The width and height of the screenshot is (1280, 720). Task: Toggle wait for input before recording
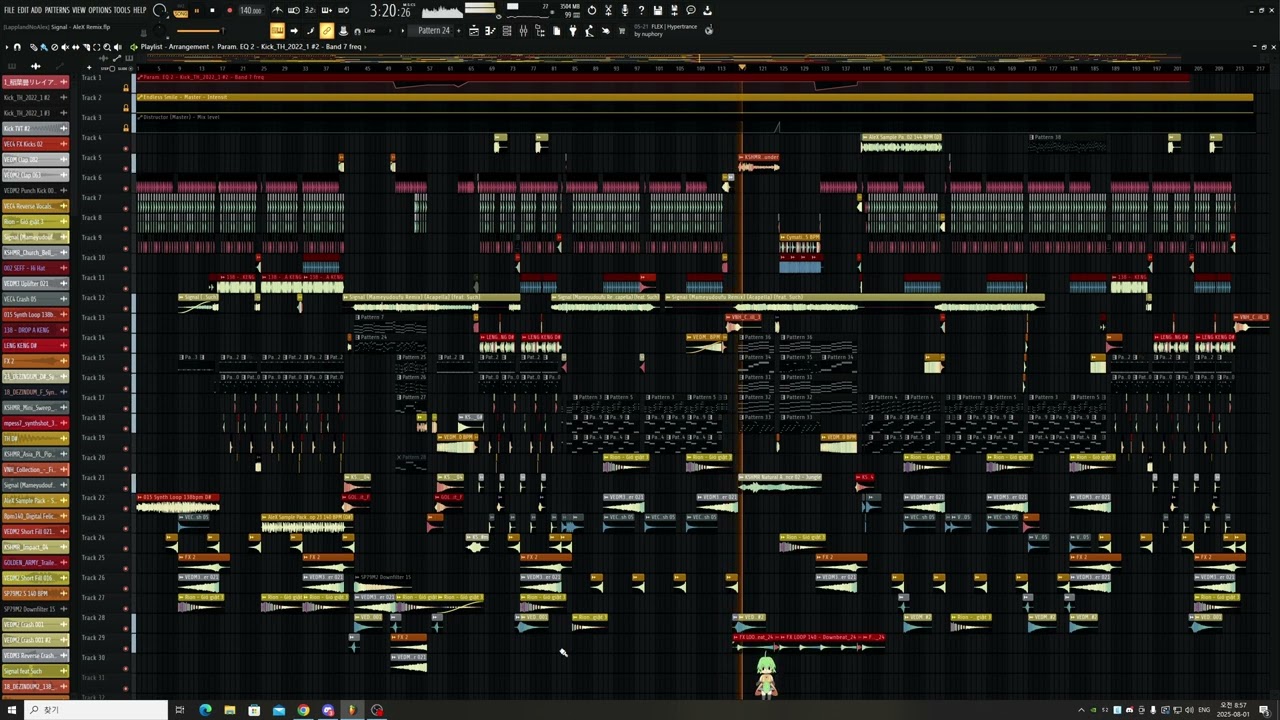[x=295, y=10]
